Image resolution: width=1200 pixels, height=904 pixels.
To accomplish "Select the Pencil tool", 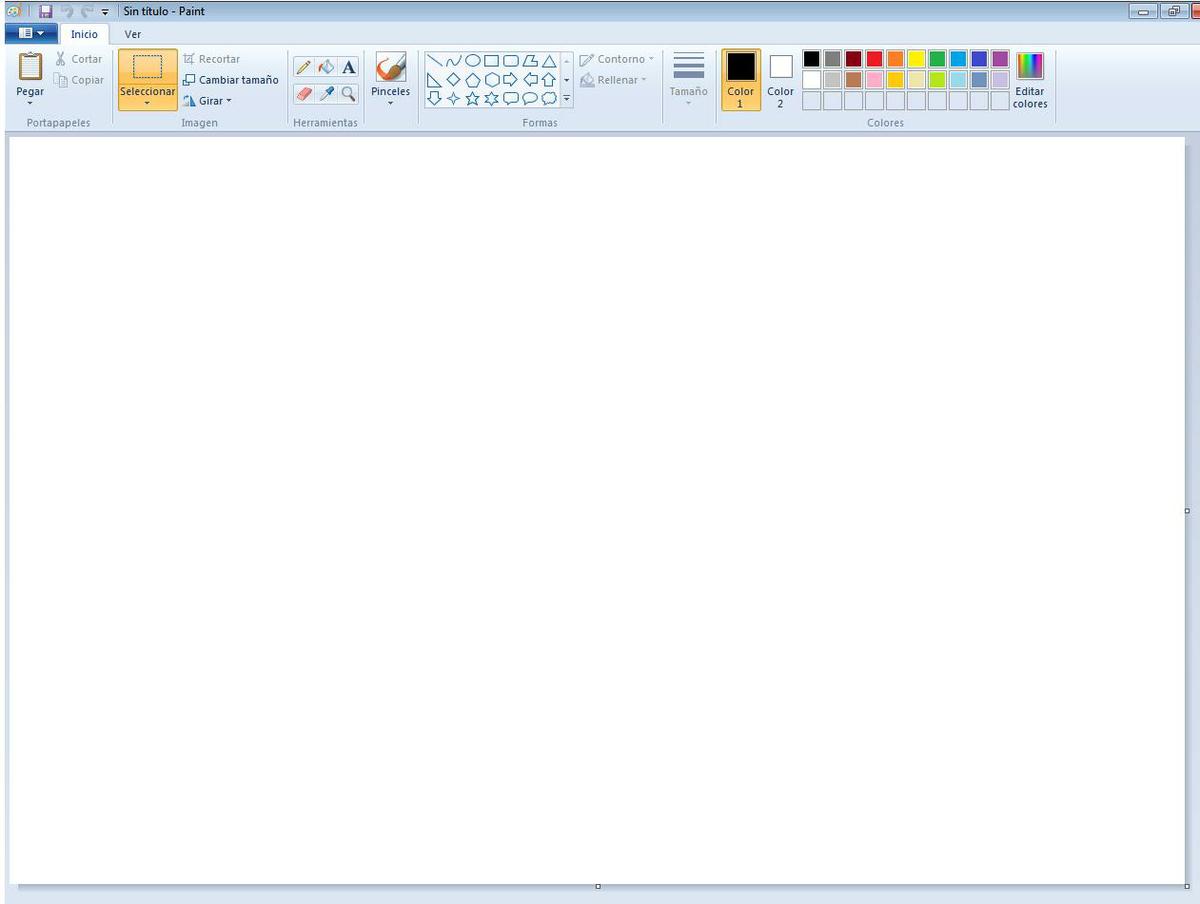I will [304, 68].
